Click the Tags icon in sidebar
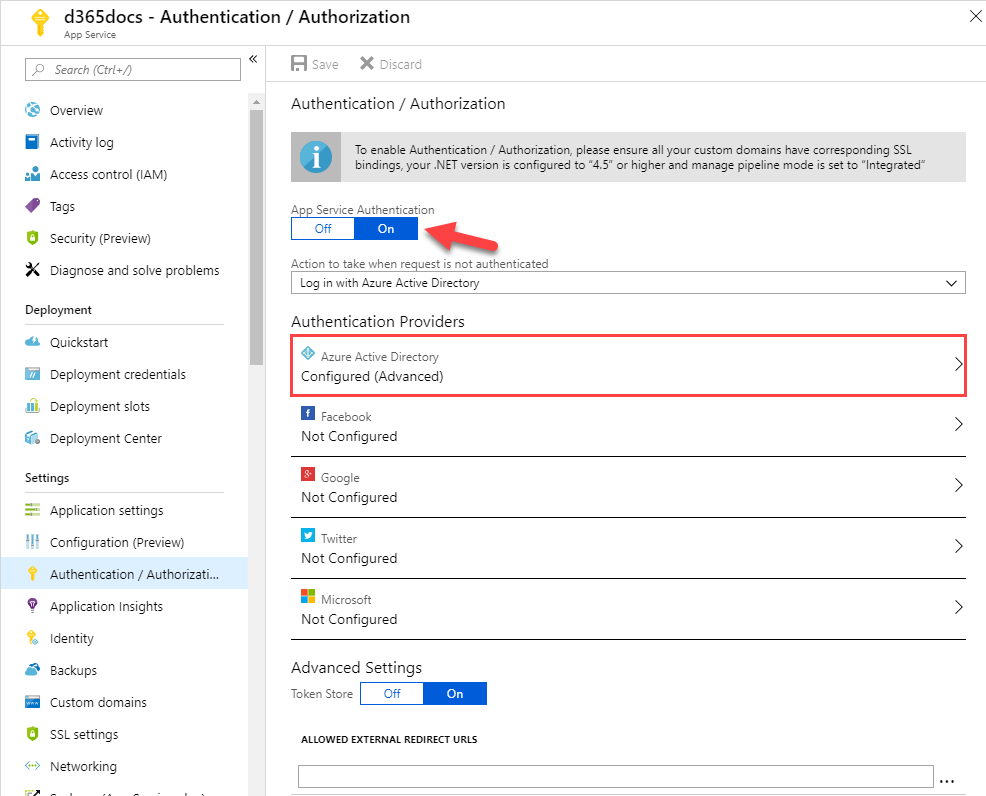This screenshot has height=796, width=986. point(32,206)
